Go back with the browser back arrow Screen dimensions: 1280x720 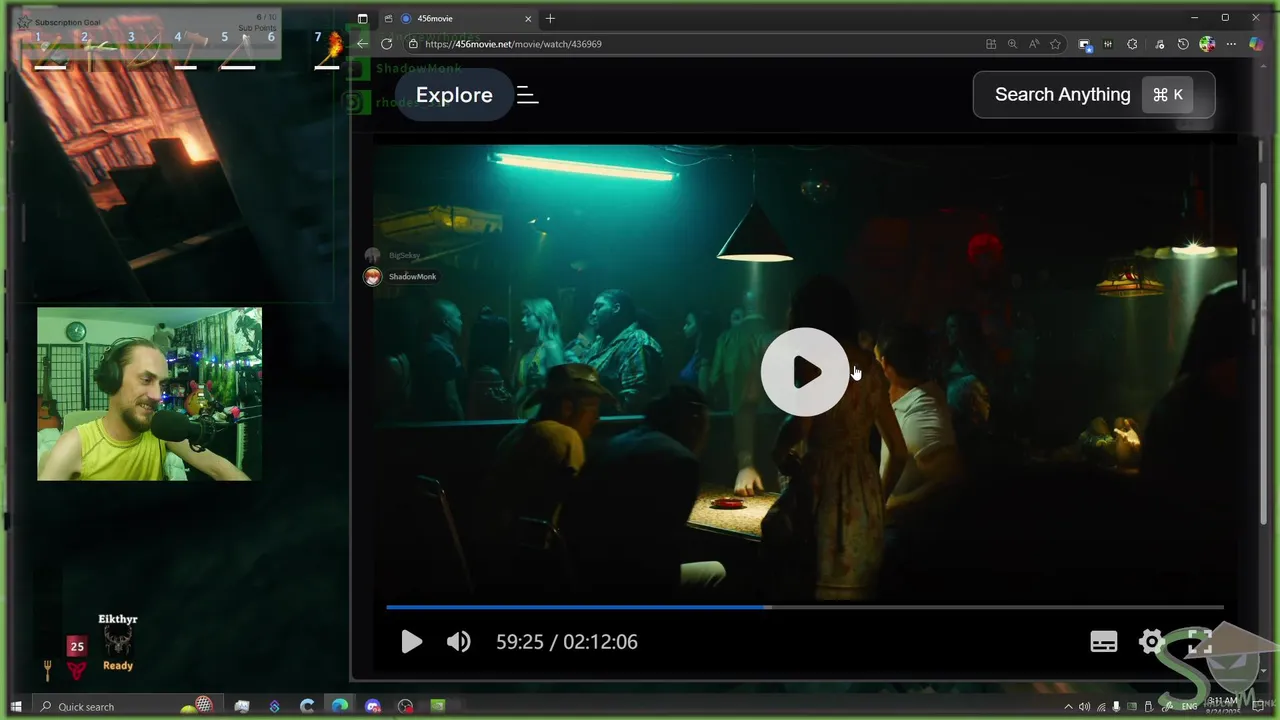point(362,44)
